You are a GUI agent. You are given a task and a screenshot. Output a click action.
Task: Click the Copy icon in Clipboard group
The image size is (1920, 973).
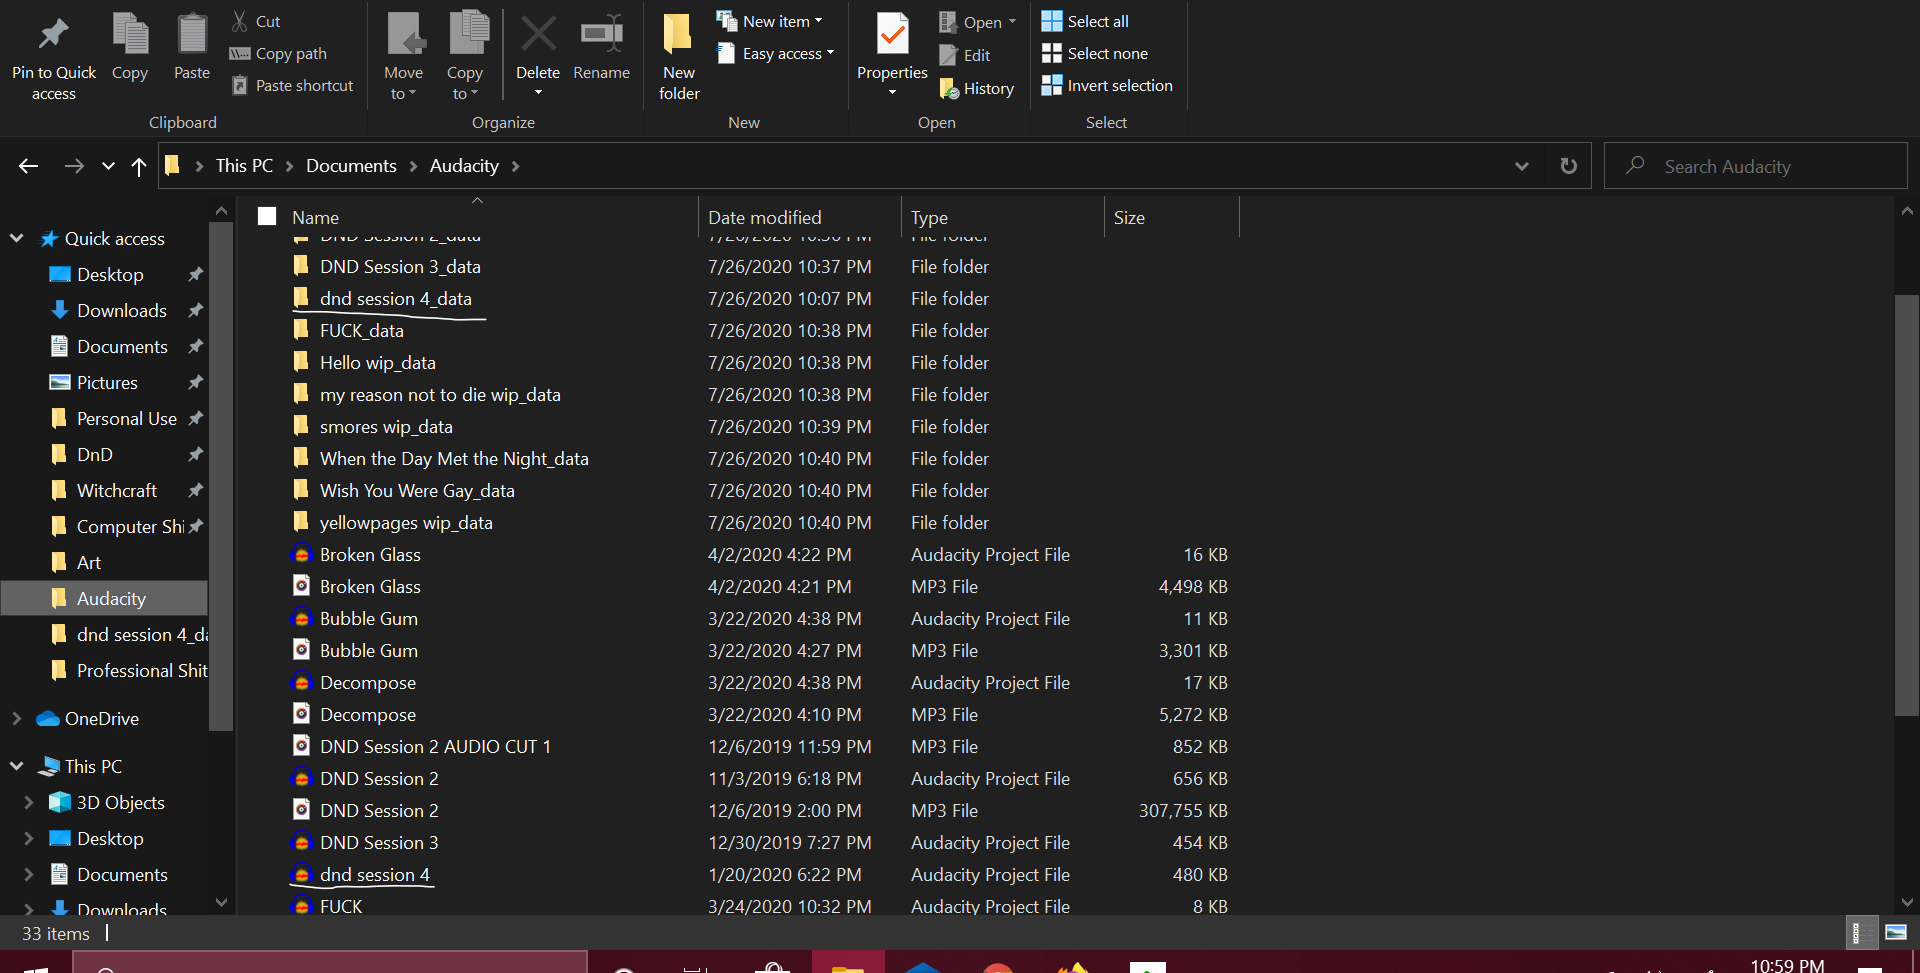click(130, 33)
